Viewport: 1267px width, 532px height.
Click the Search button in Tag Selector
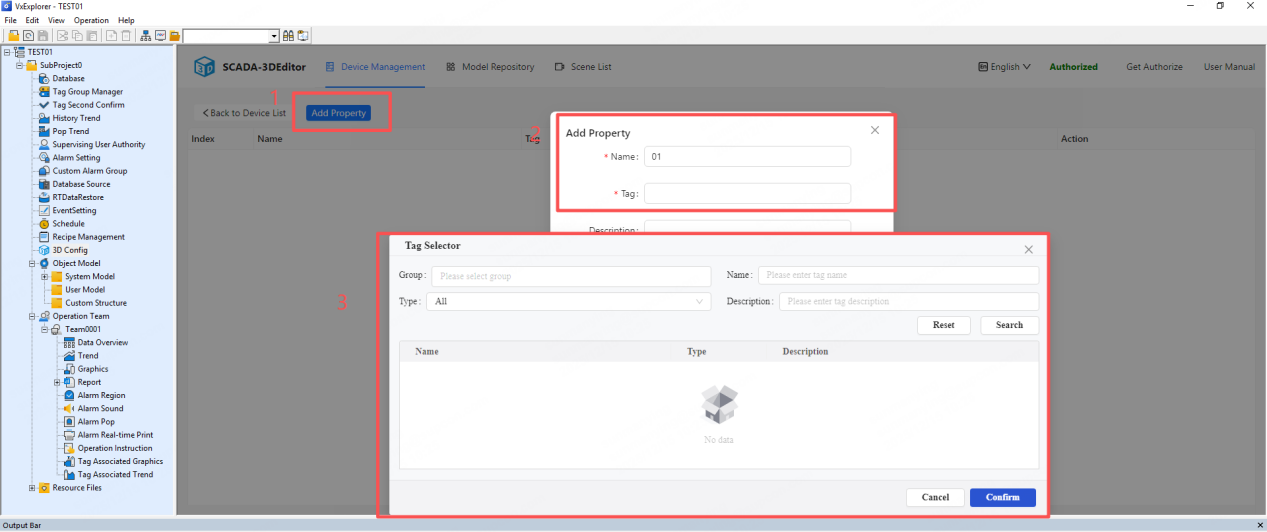(x=1009, y=325)
